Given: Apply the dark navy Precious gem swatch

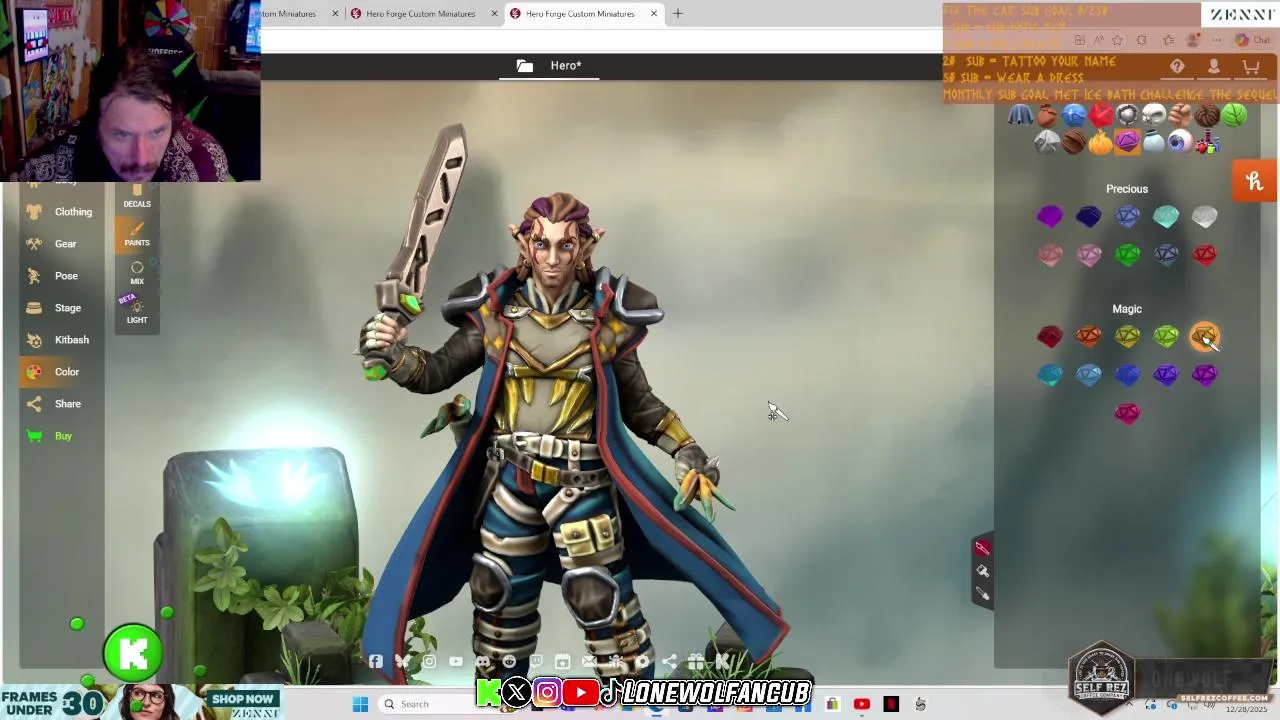Looking at the screenshot, I should click(1088, 217).
